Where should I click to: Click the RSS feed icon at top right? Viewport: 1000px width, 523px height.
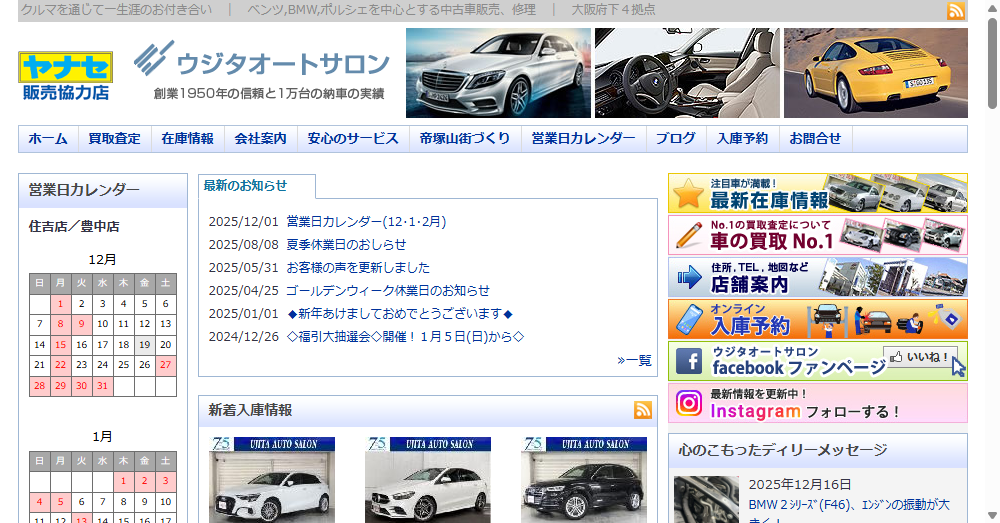(x=956, y=11)
